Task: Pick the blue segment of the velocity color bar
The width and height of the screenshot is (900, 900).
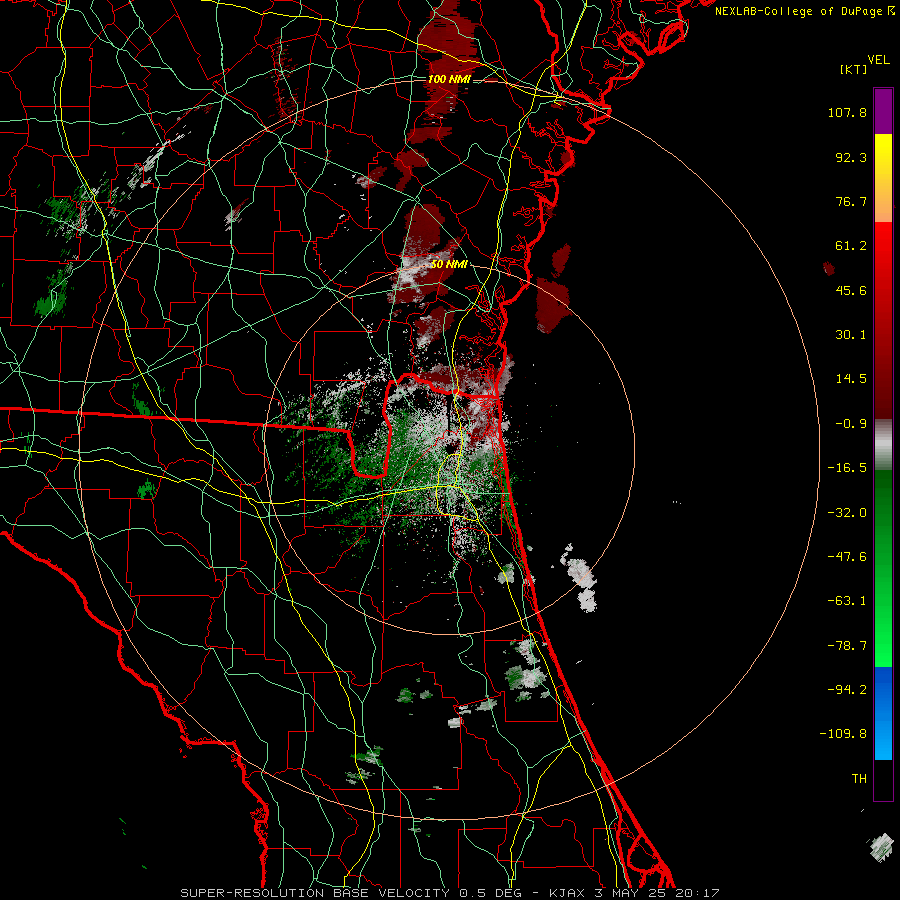Action: click(883, 713)
